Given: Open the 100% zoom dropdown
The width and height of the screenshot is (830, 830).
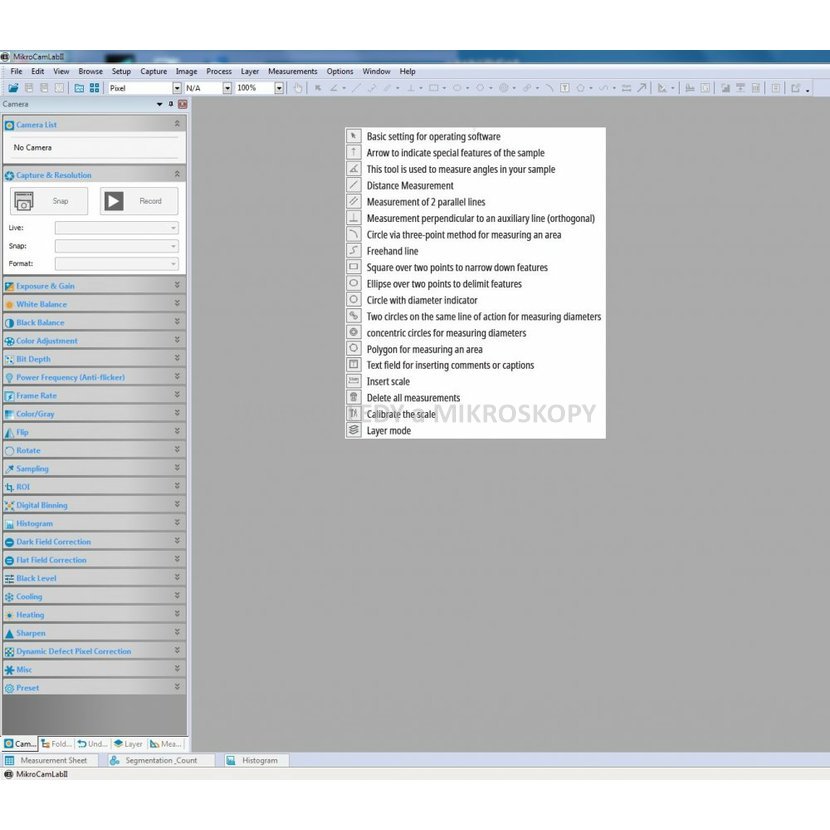Looking at the screenshot, I should [279, 88].
